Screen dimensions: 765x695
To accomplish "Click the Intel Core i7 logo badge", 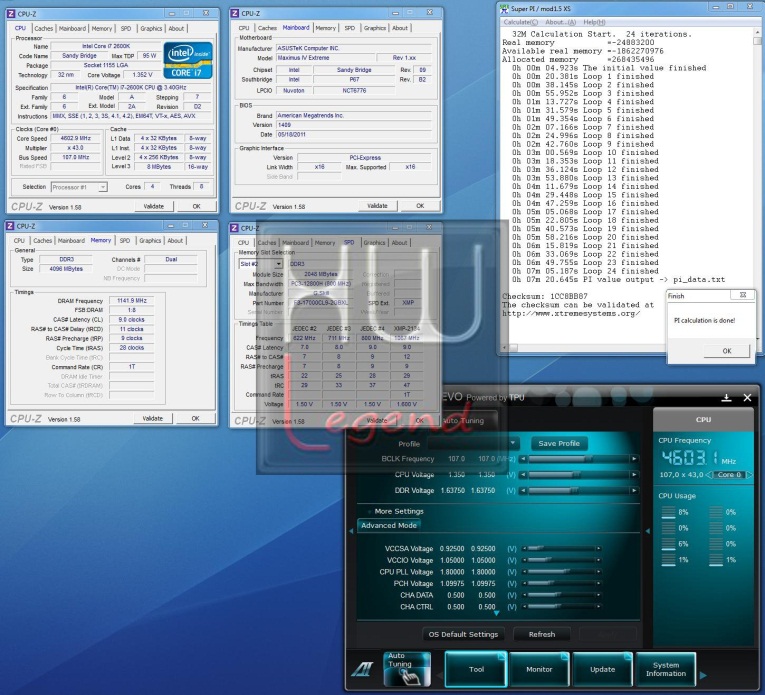I will point(188,60).
